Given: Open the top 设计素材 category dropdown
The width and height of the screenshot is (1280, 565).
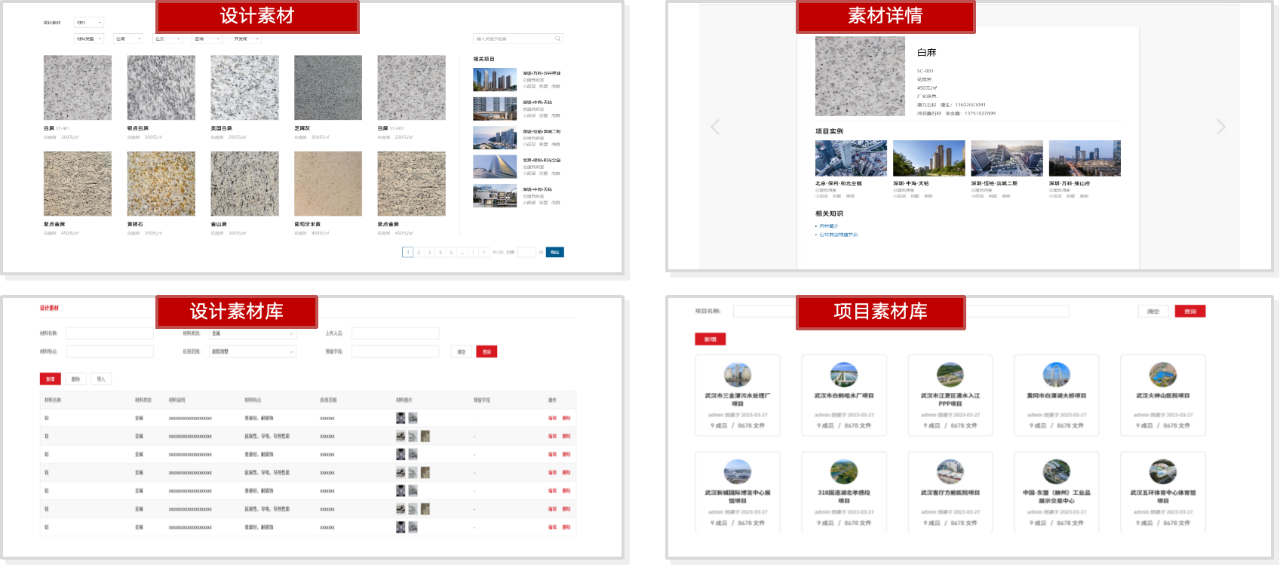Looking at the screenshot, I should coord(88,22).
